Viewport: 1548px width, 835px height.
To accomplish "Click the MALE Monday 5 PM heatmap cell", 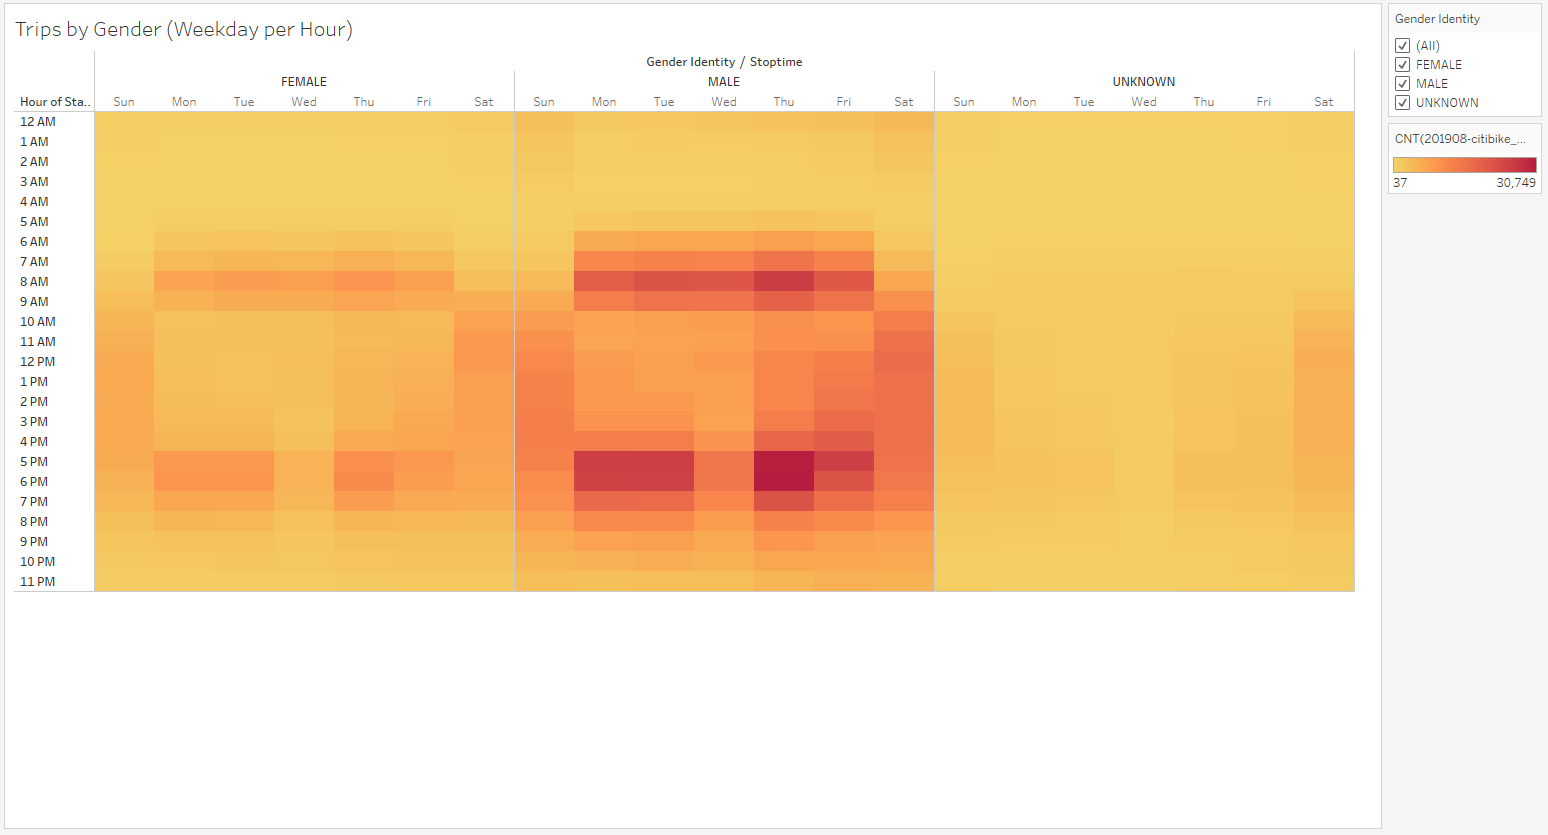I will [604, 461].
